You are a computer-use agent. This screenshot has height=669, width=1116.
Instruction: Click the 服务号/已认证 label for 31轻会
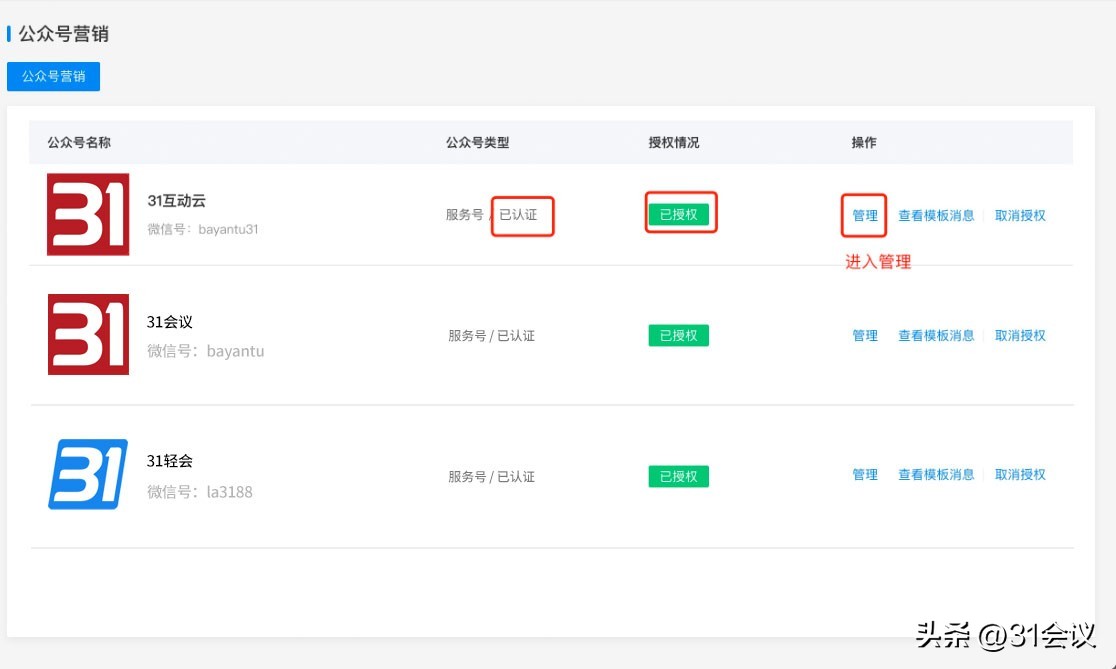tap(492, 476)
